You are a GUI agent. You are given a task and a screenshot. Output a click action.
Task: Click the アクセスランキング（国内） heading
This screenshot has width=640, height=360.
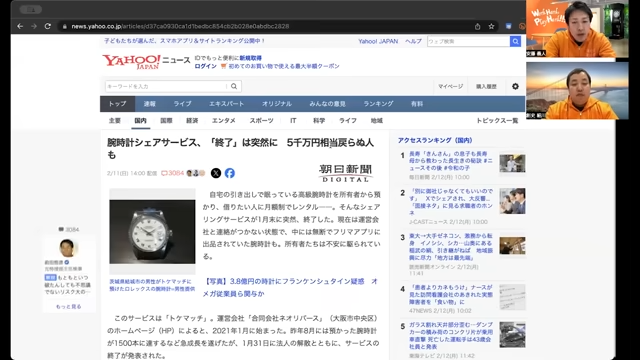(435, 140)
